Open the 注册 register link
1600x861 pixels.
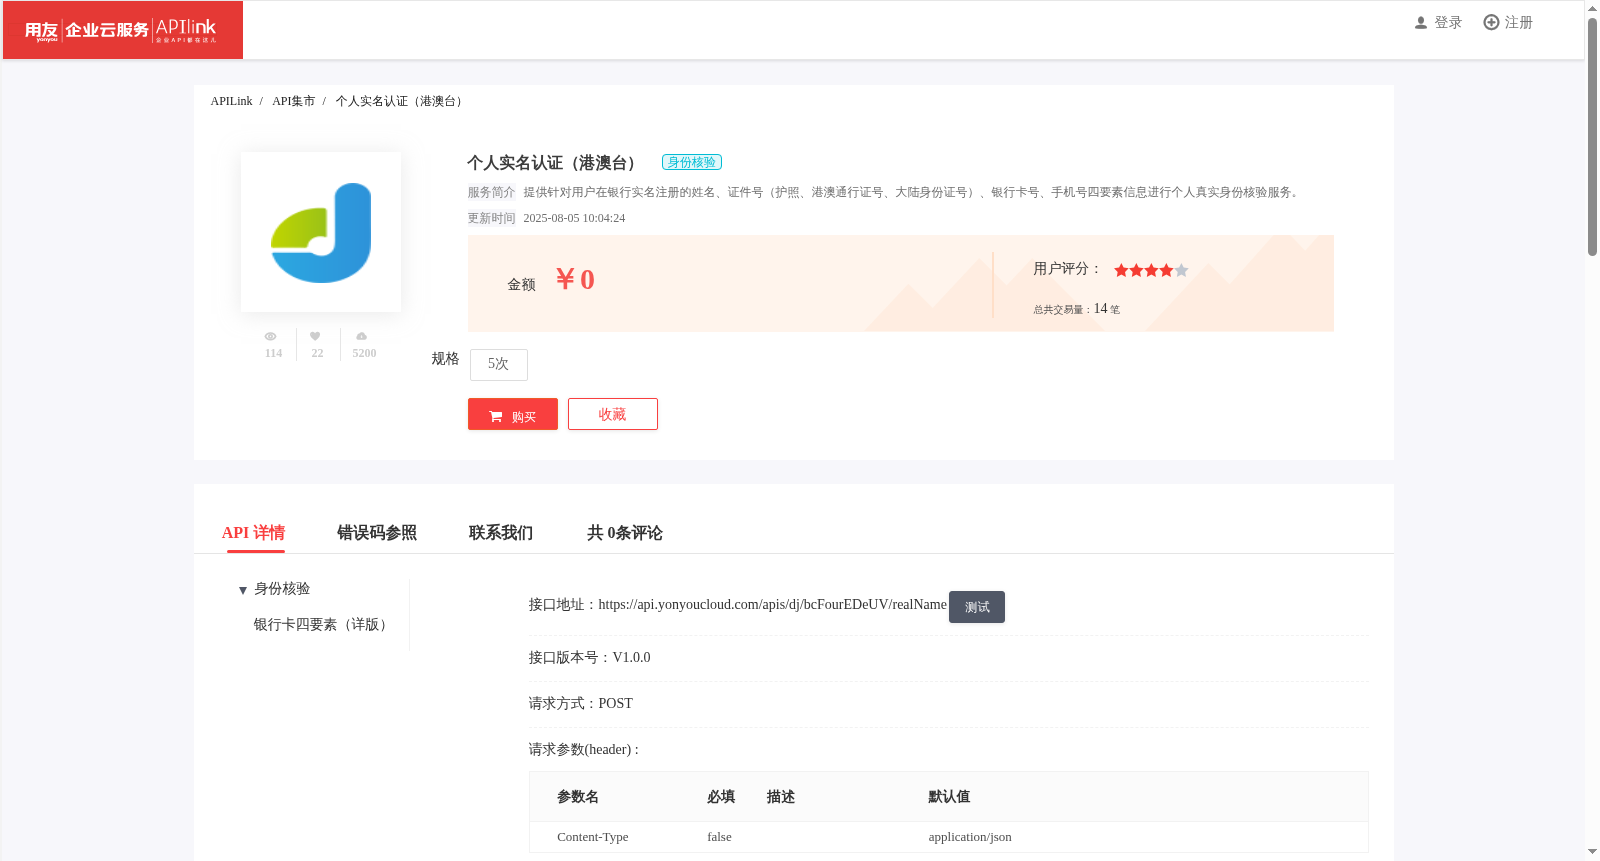1518,22
